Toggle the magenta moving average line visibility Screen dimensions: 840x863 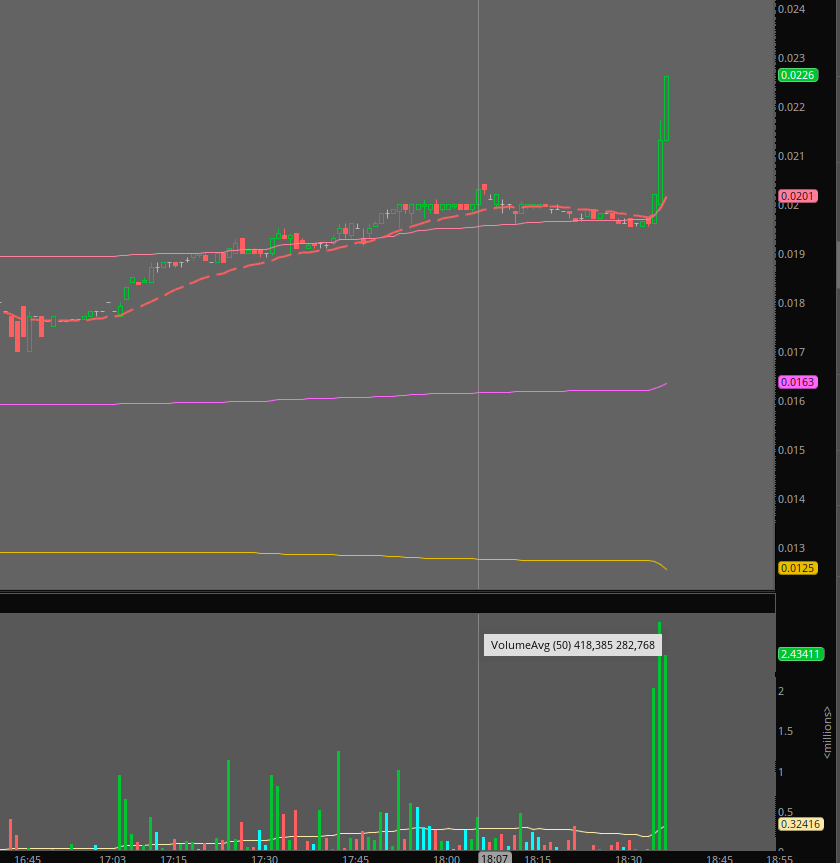(300, 400)
